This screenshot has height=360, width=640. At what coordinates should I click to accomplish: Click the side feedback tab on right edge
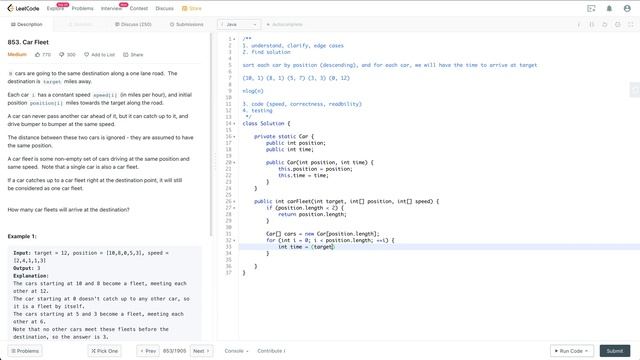[635, 89]
